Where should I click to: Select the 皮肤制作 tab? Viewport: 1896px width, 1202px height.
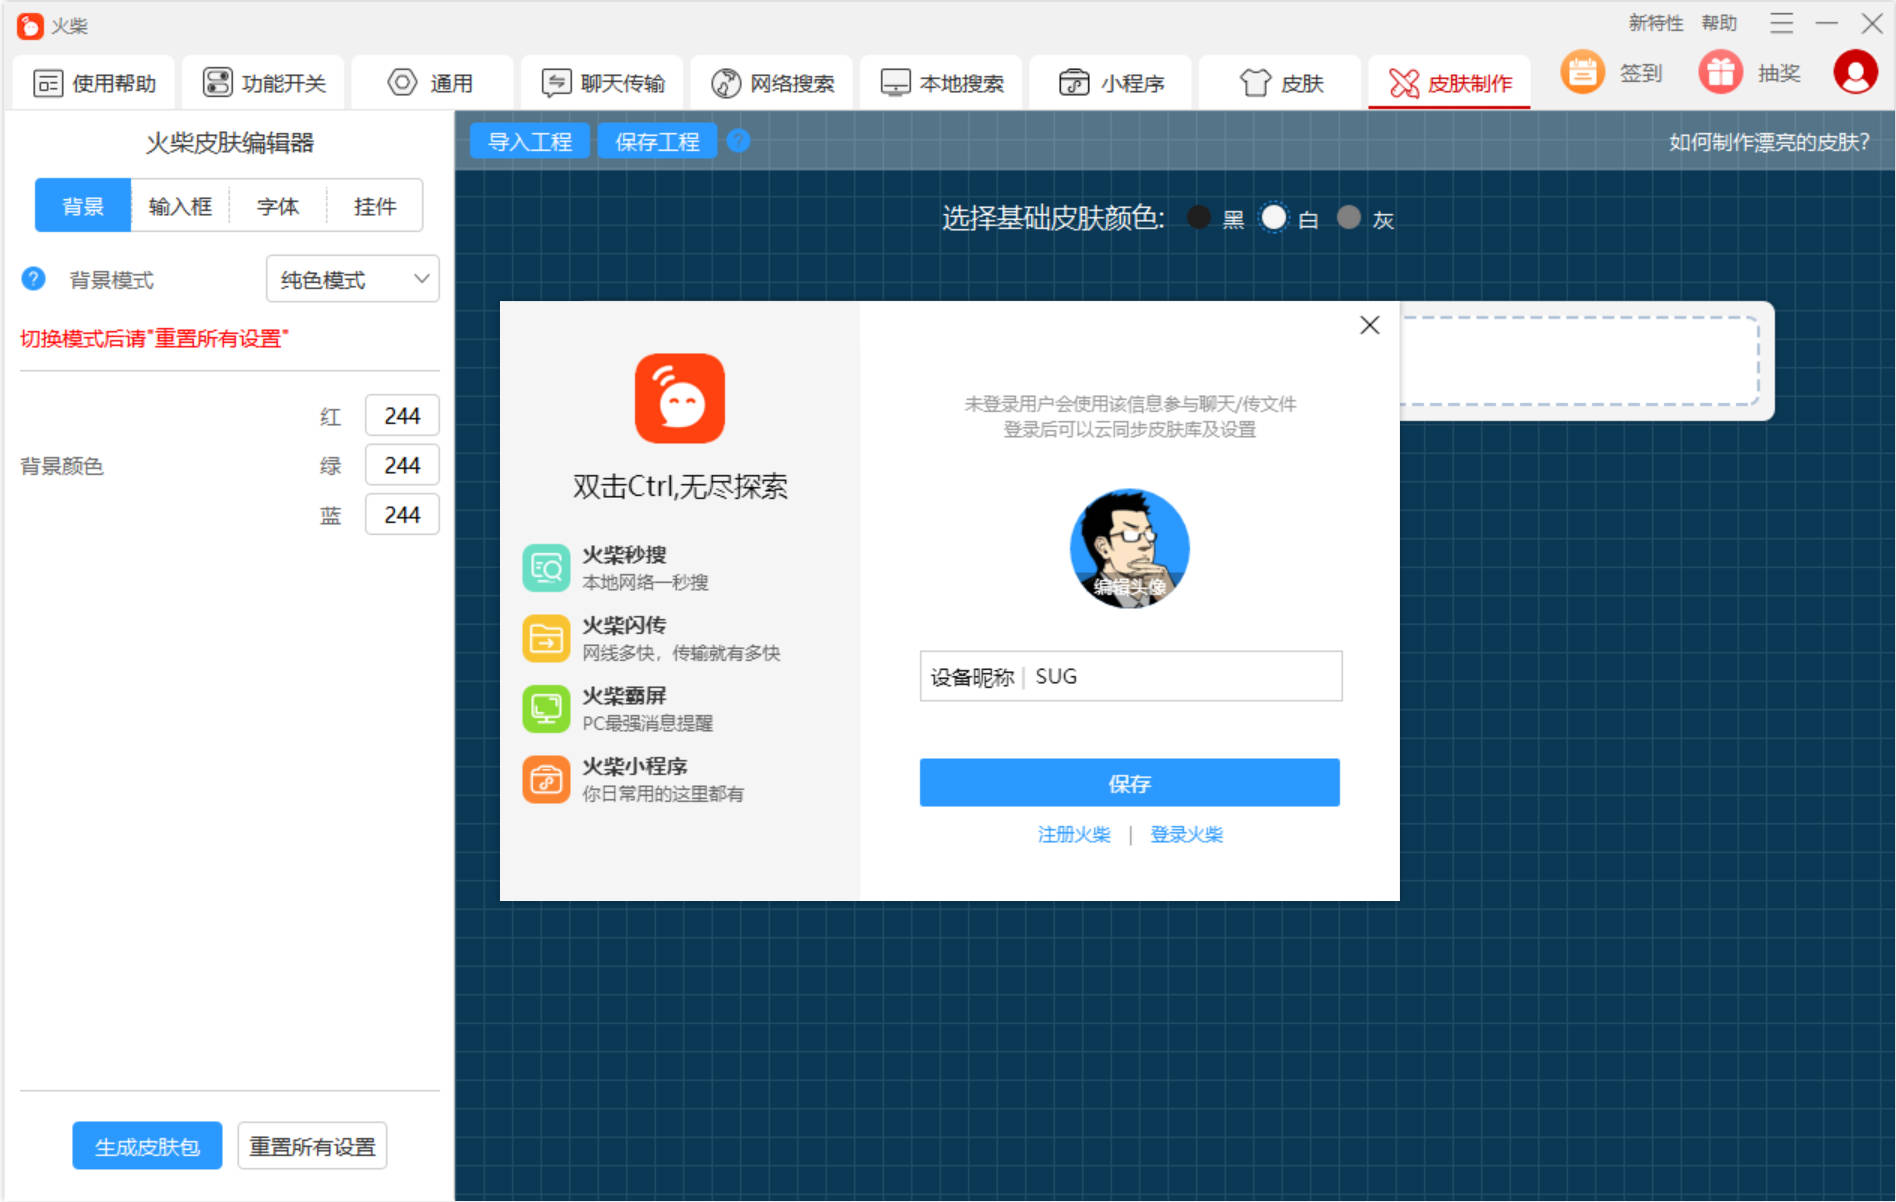click(x=1449, y=83)
